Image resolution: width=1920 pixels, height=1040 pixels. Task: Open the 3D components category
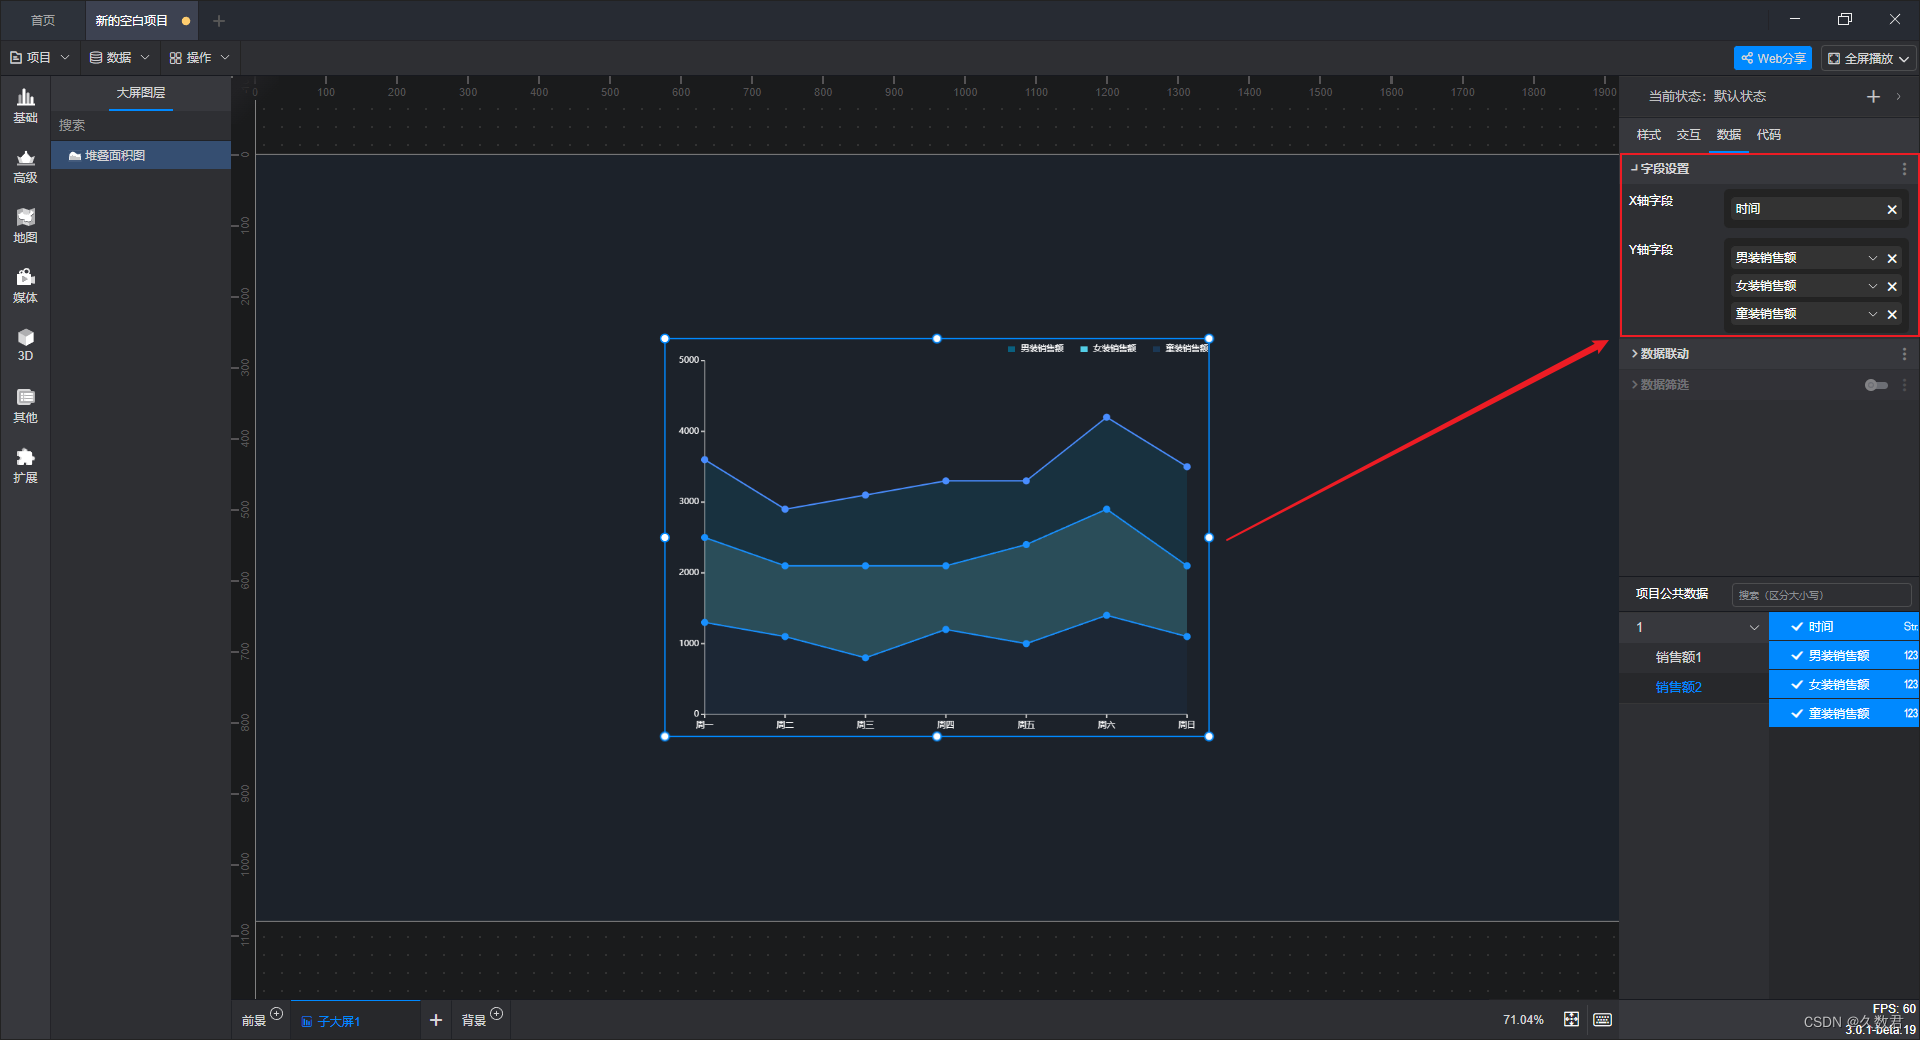point(25,345)
